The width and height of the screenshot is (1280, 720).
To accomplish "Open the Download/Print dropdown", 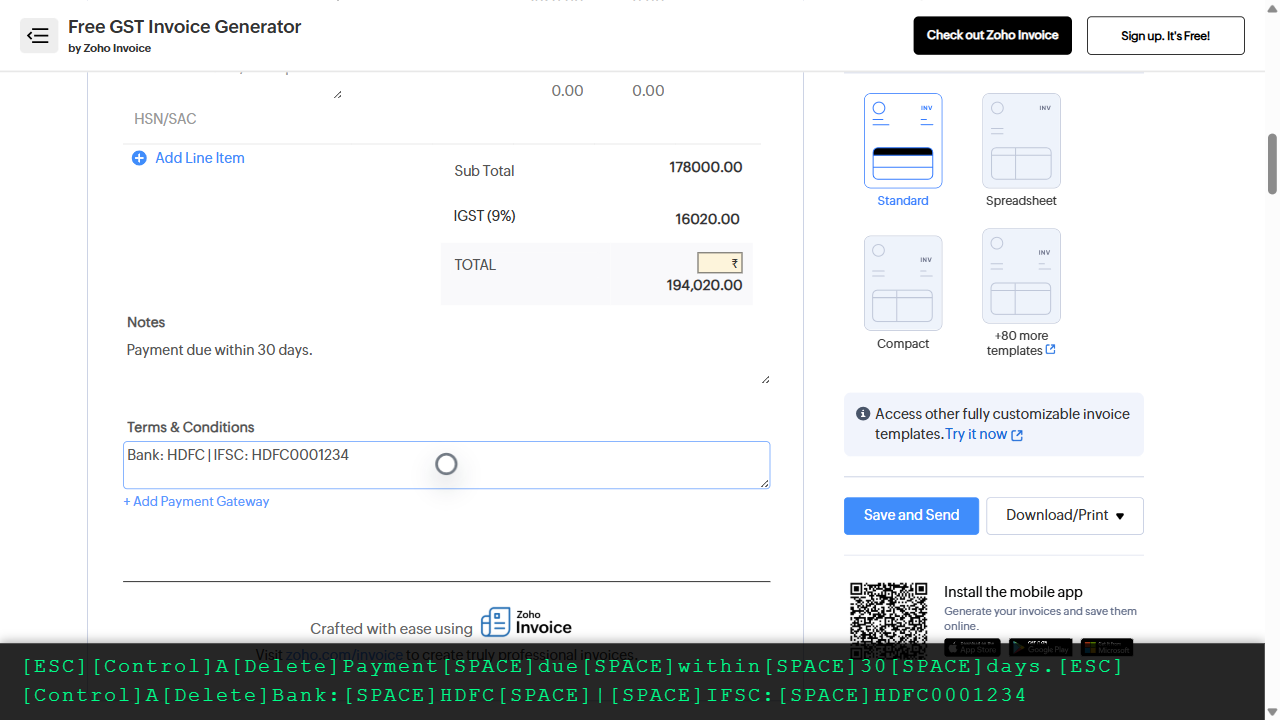I will click(1064, 515).
